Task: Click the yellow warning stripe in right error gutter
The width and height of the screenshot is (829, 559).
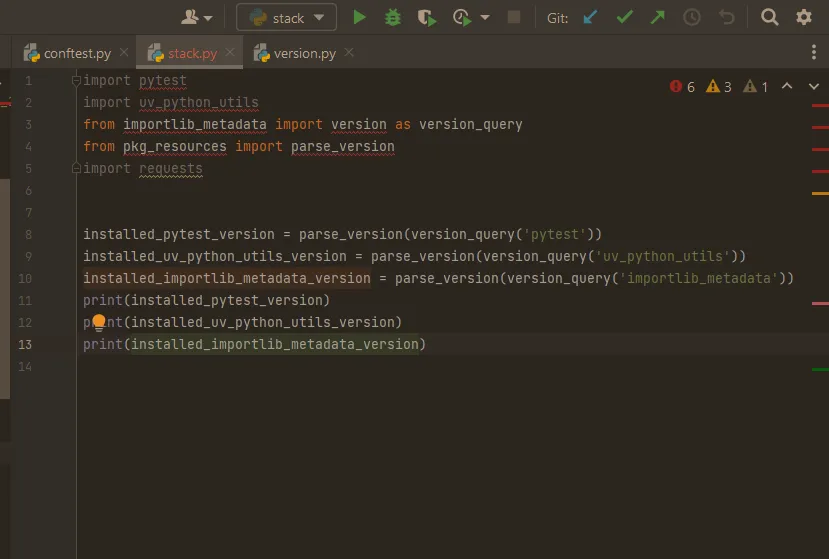Action: click(x=820, y=194)
